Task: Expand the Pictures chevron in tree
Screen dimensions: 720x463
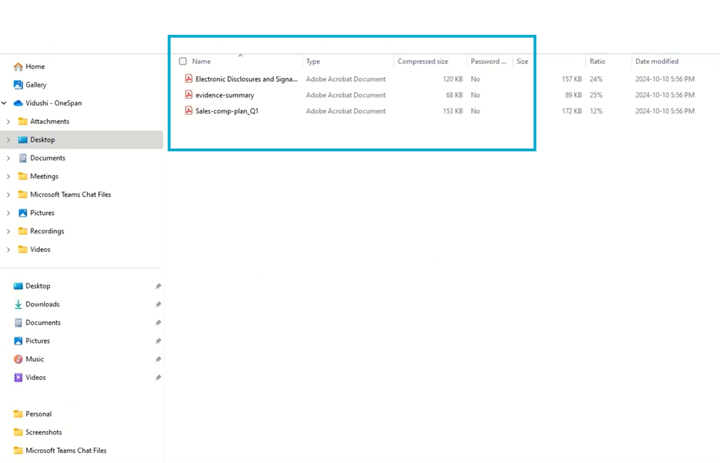Action: pyautogui.click(x=8, y=213)
